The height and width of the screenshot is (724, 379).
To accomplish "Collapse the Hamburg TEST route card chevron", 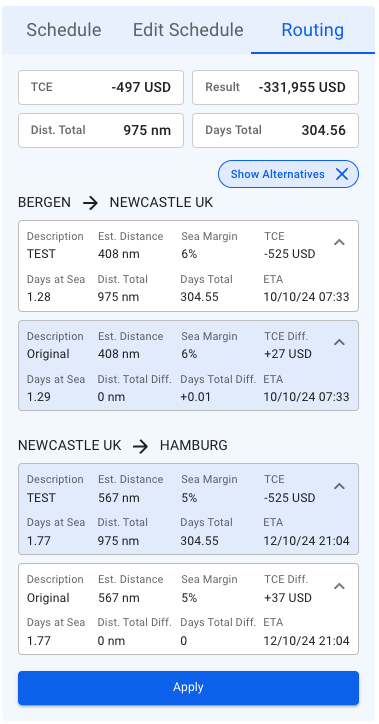I will [339, 486].
